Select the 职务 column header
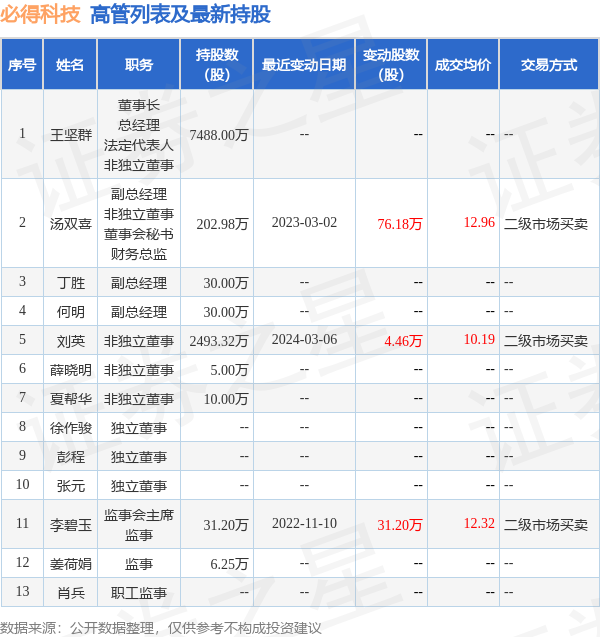 click(x=139, y=64)
